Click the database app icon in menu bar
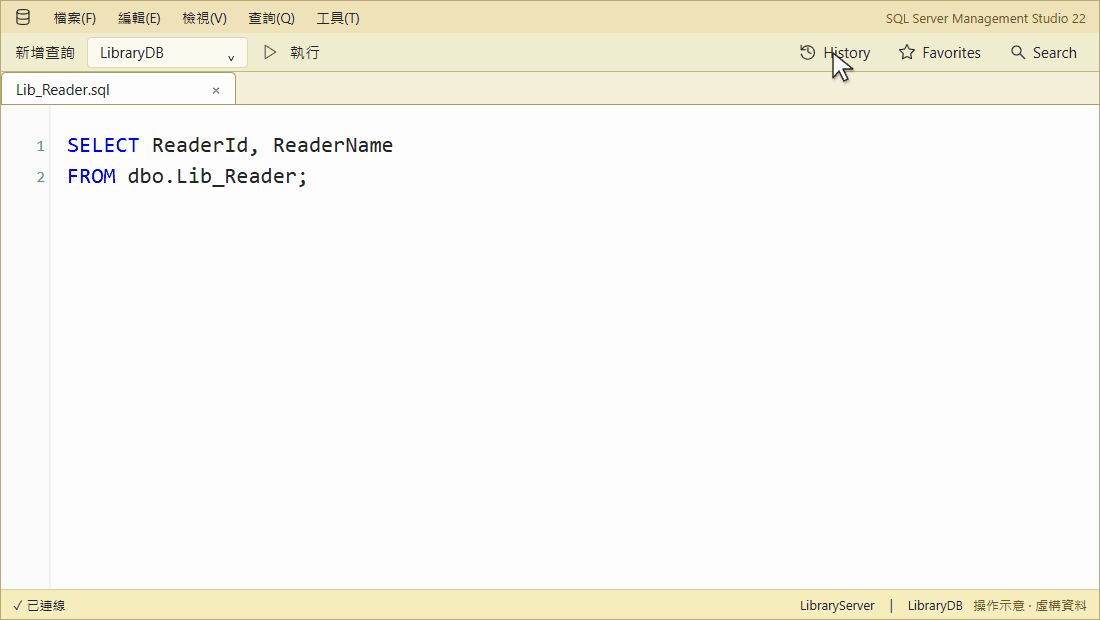This screenshot has width=1100, height=620. tap(22, 18)
